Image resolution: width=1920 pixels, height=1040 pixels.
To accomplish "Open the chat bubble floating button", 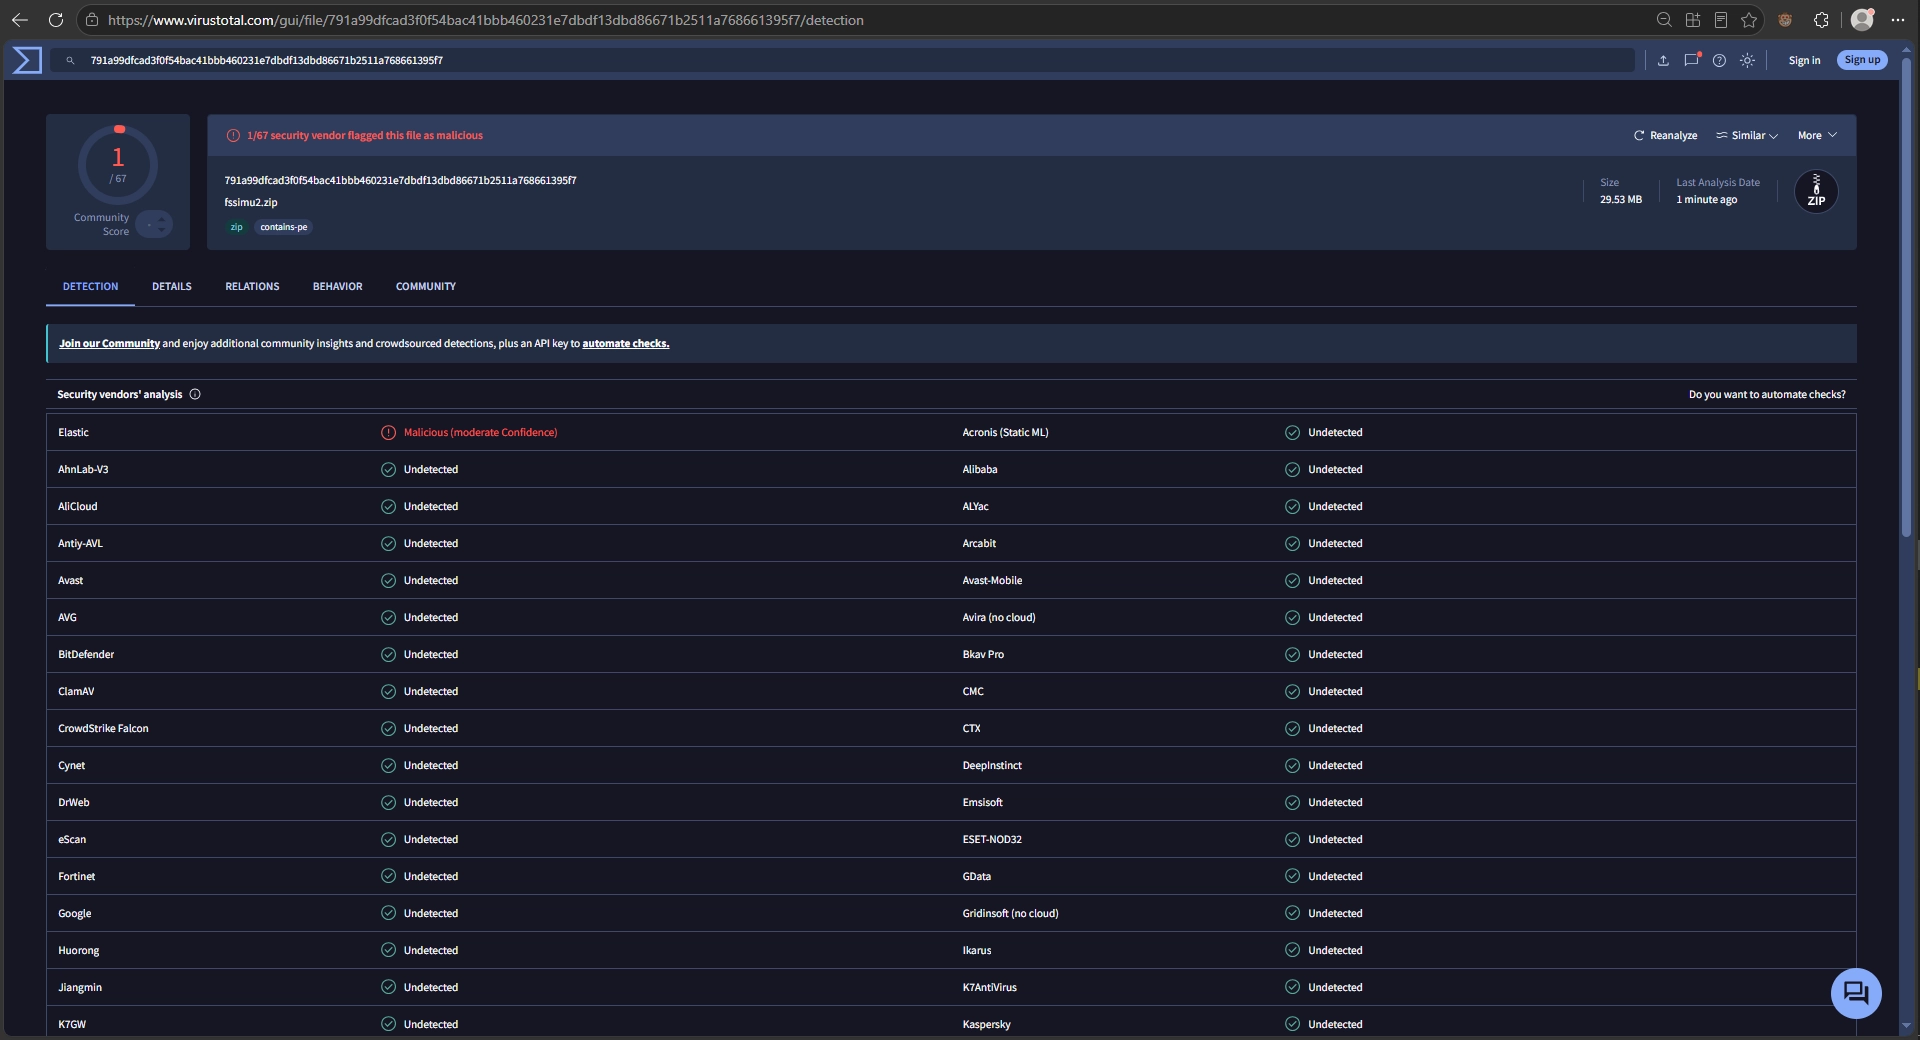I will pyautogui.click(x=1856, y=993).
